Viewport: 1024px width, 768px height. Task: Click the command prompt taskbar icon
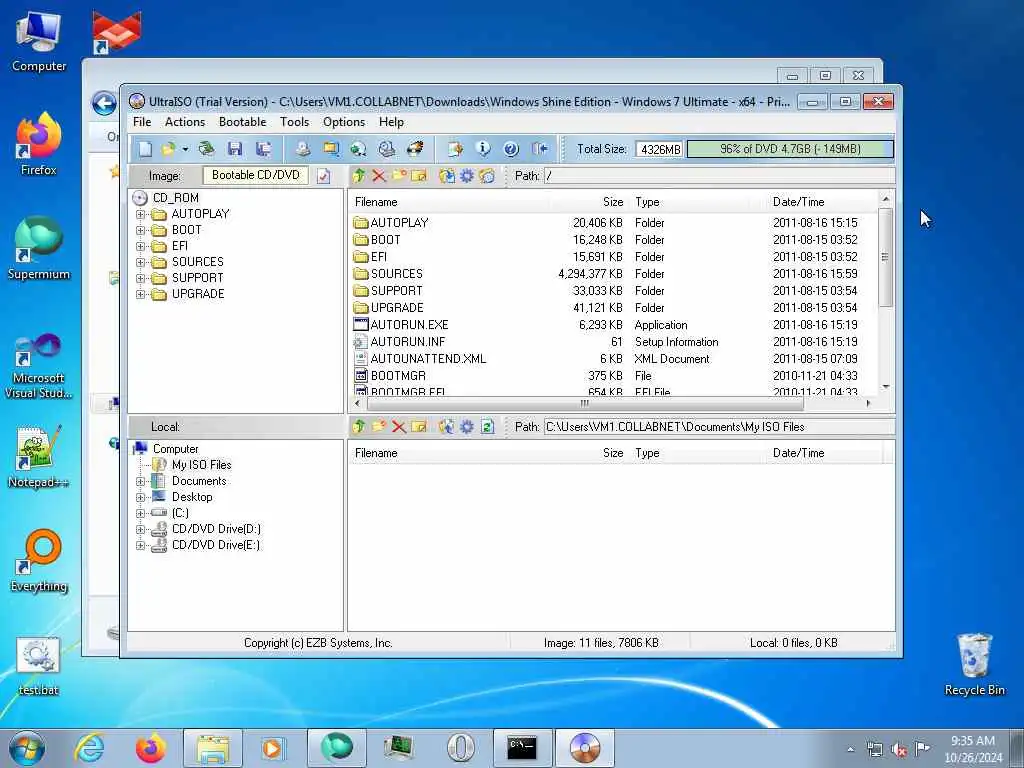pyautogui.click(x=522, y=748)
